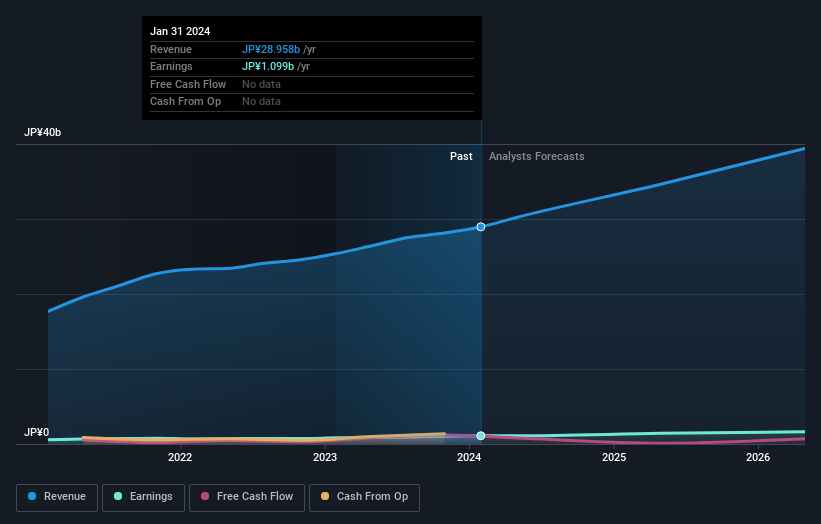Click the tooltip's Cash From Op row label
The width and height of the screenshot is (821, 524).
coord(185,102)
